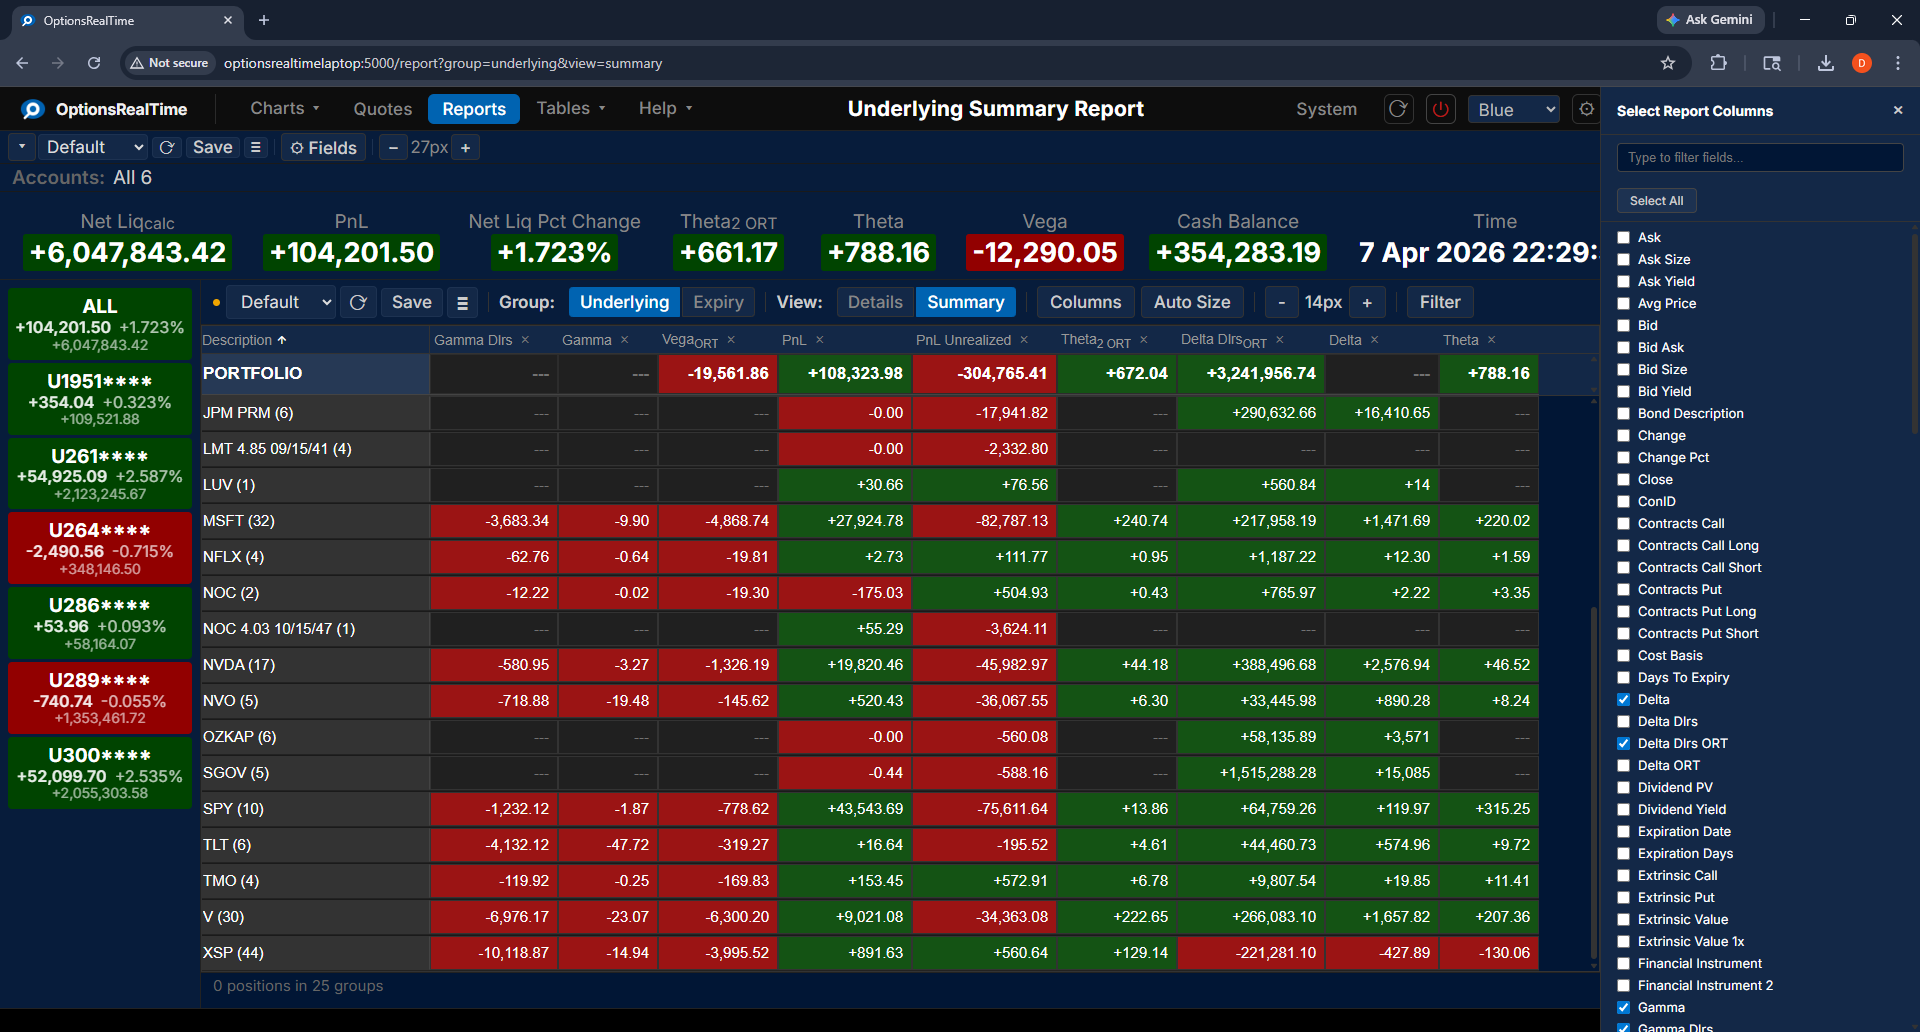Switch view to Summary

965,302
